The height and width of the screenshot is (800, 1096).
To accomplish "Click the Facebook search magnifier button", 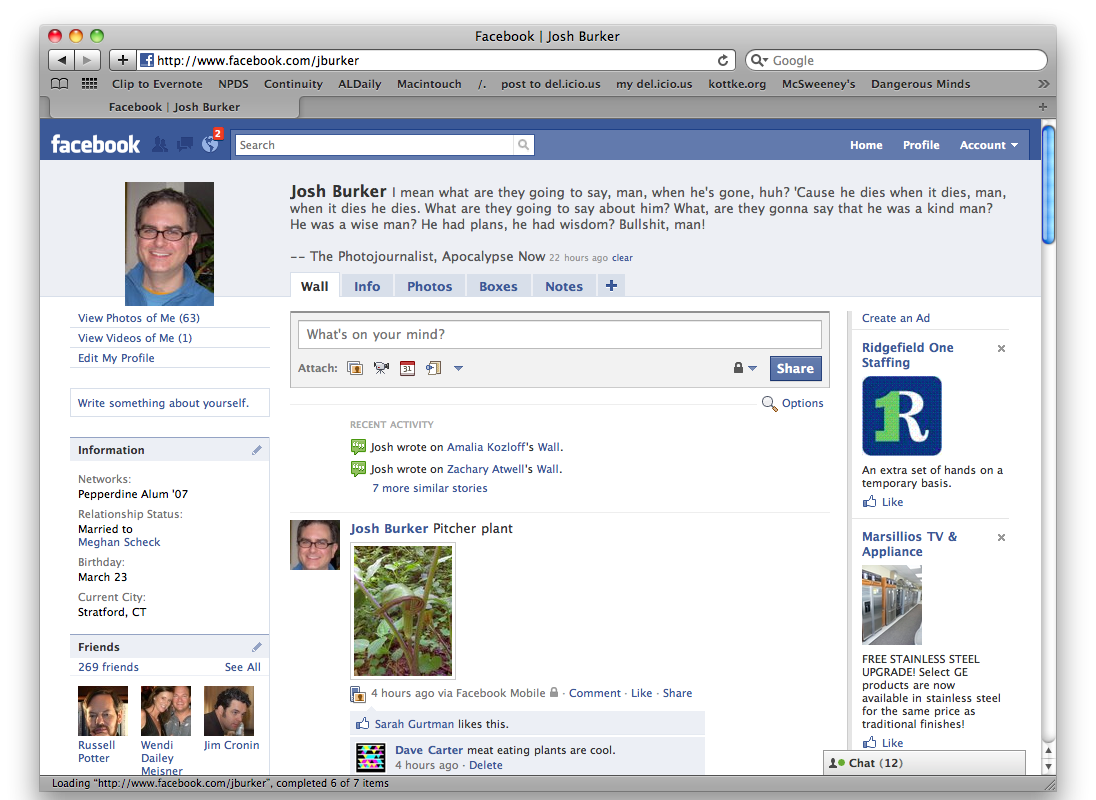I will pyautogui.click(x=523, y=145).
